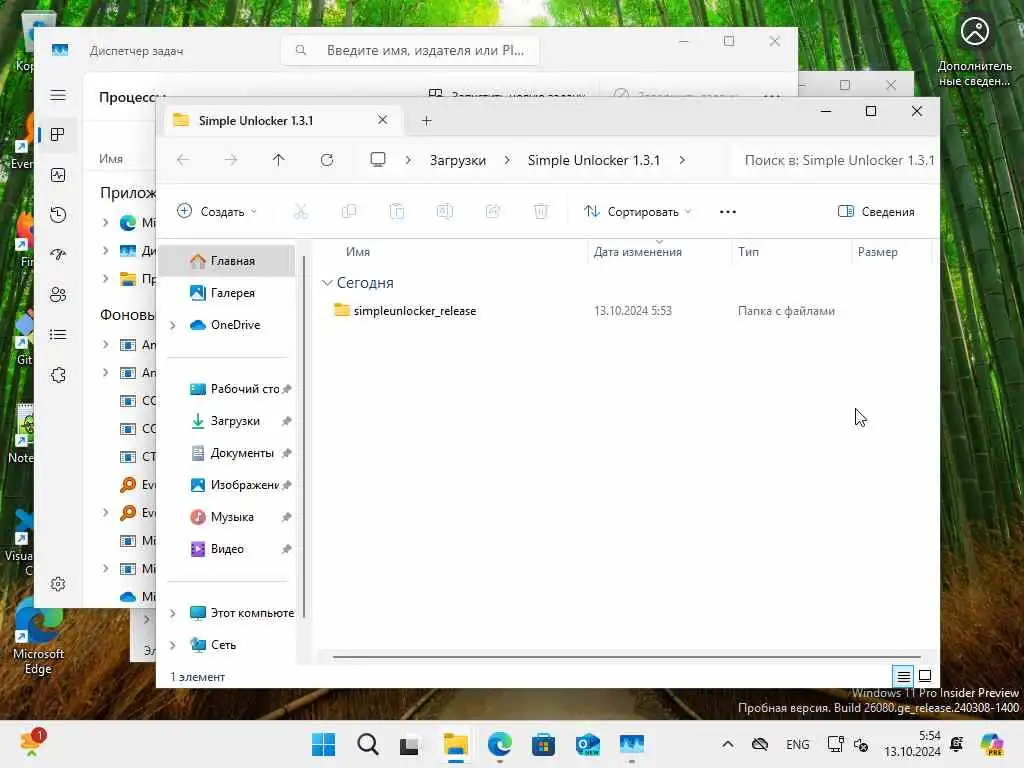Go forward in File Explorer navigation
The width and height of the screenshot is (1024, 768).
[x=231, y=160]
